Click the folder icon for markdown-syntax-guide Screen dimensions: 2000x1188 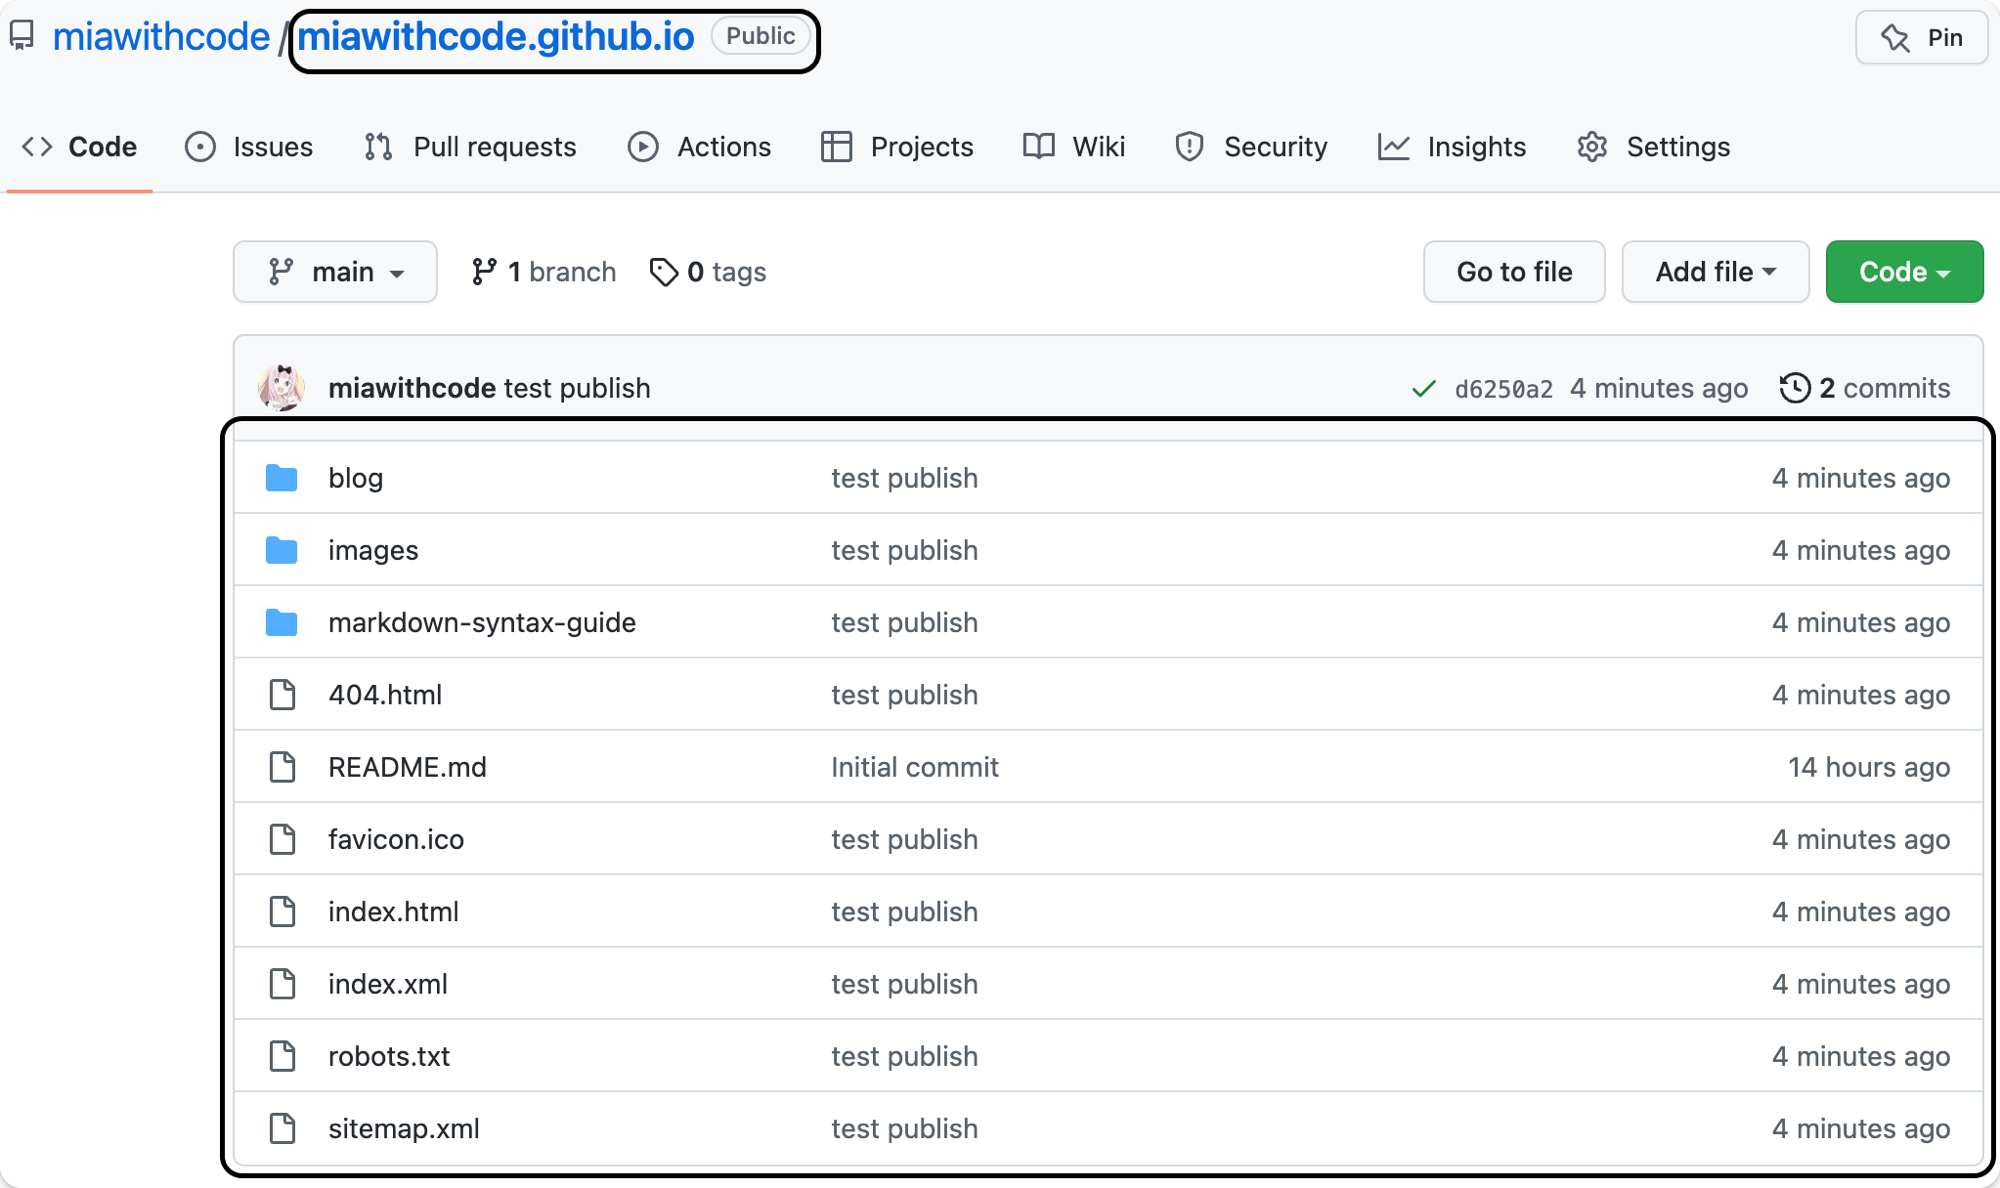pos(282,622)
